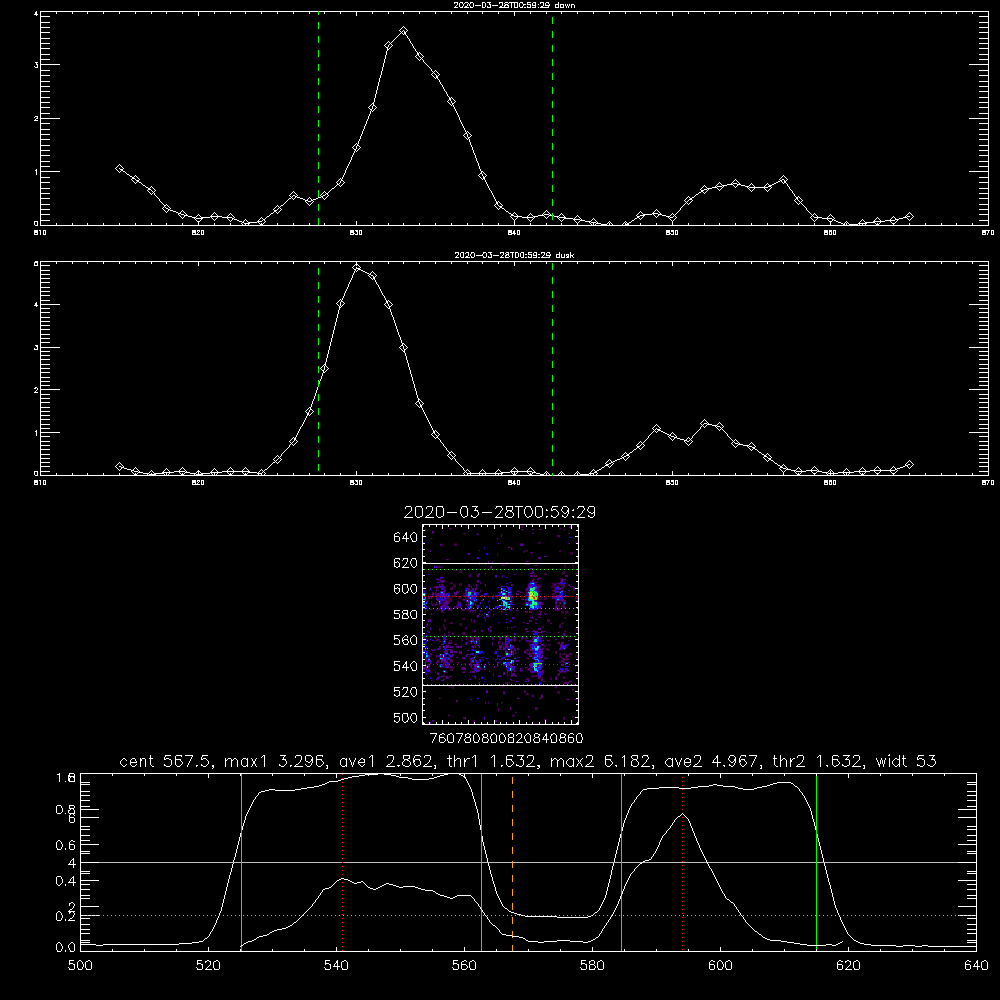Click the right green dashed line in dusk plot
The width and height of the screenshot is (1000, 1000).
552,368
